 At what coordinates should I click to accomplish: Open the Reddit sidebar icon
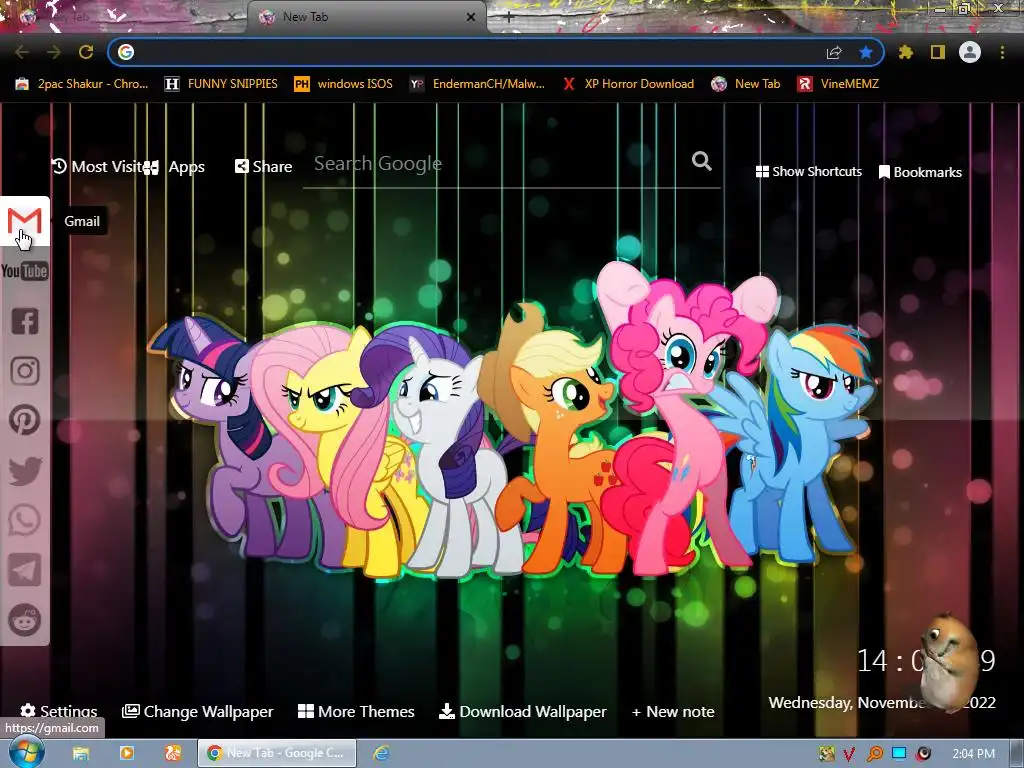point(25,620)
